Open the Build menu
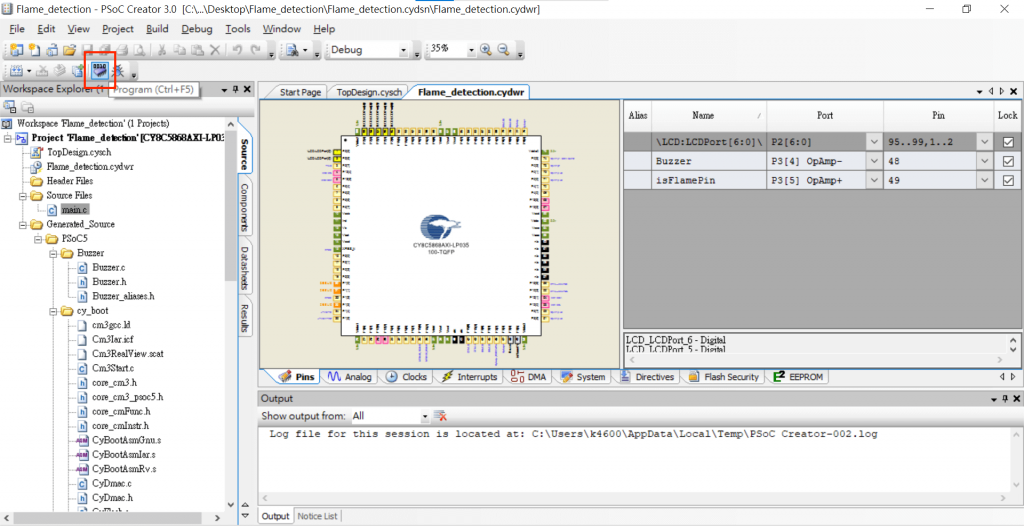Screen dimensions: 1024x526 tap(157, 29)
